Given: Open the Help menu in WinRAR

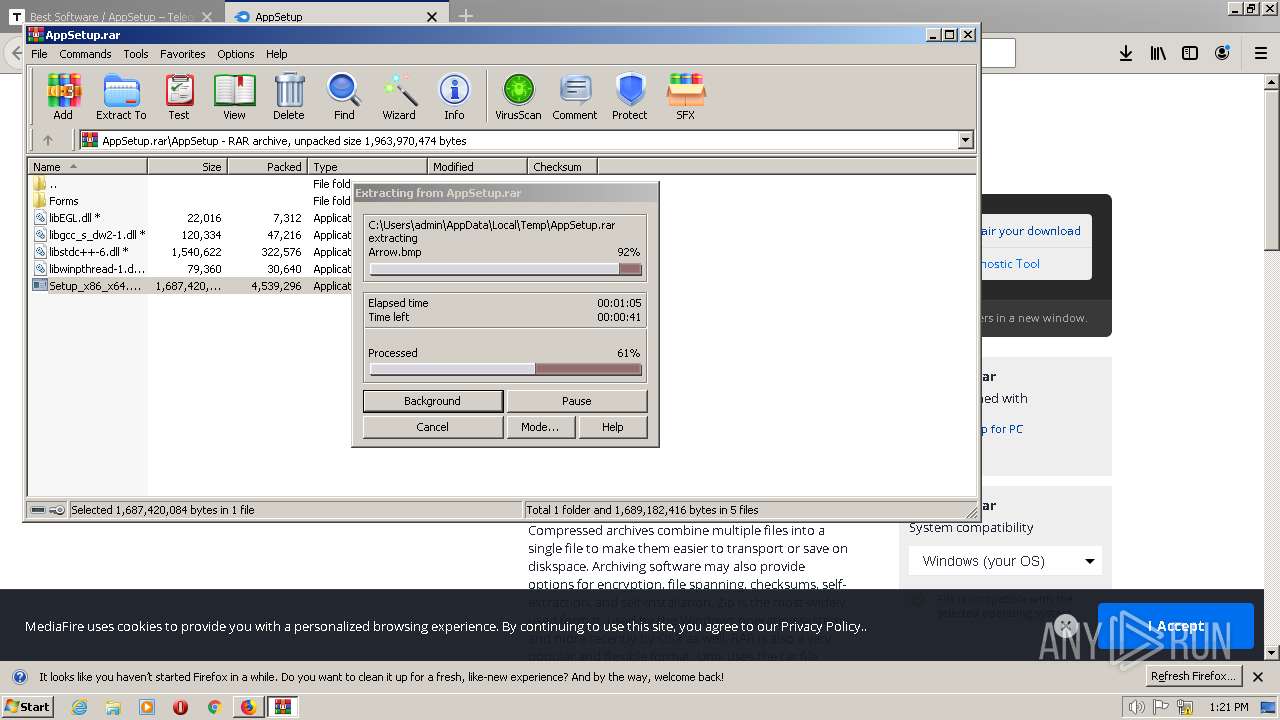Looking at the screenshot, I should pos(277,54).
